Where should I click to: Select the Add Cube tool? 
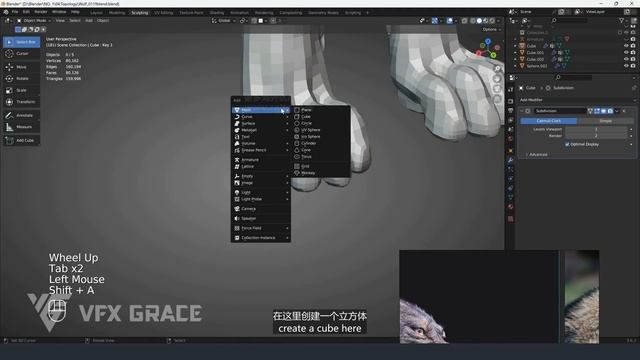[22, 140]
